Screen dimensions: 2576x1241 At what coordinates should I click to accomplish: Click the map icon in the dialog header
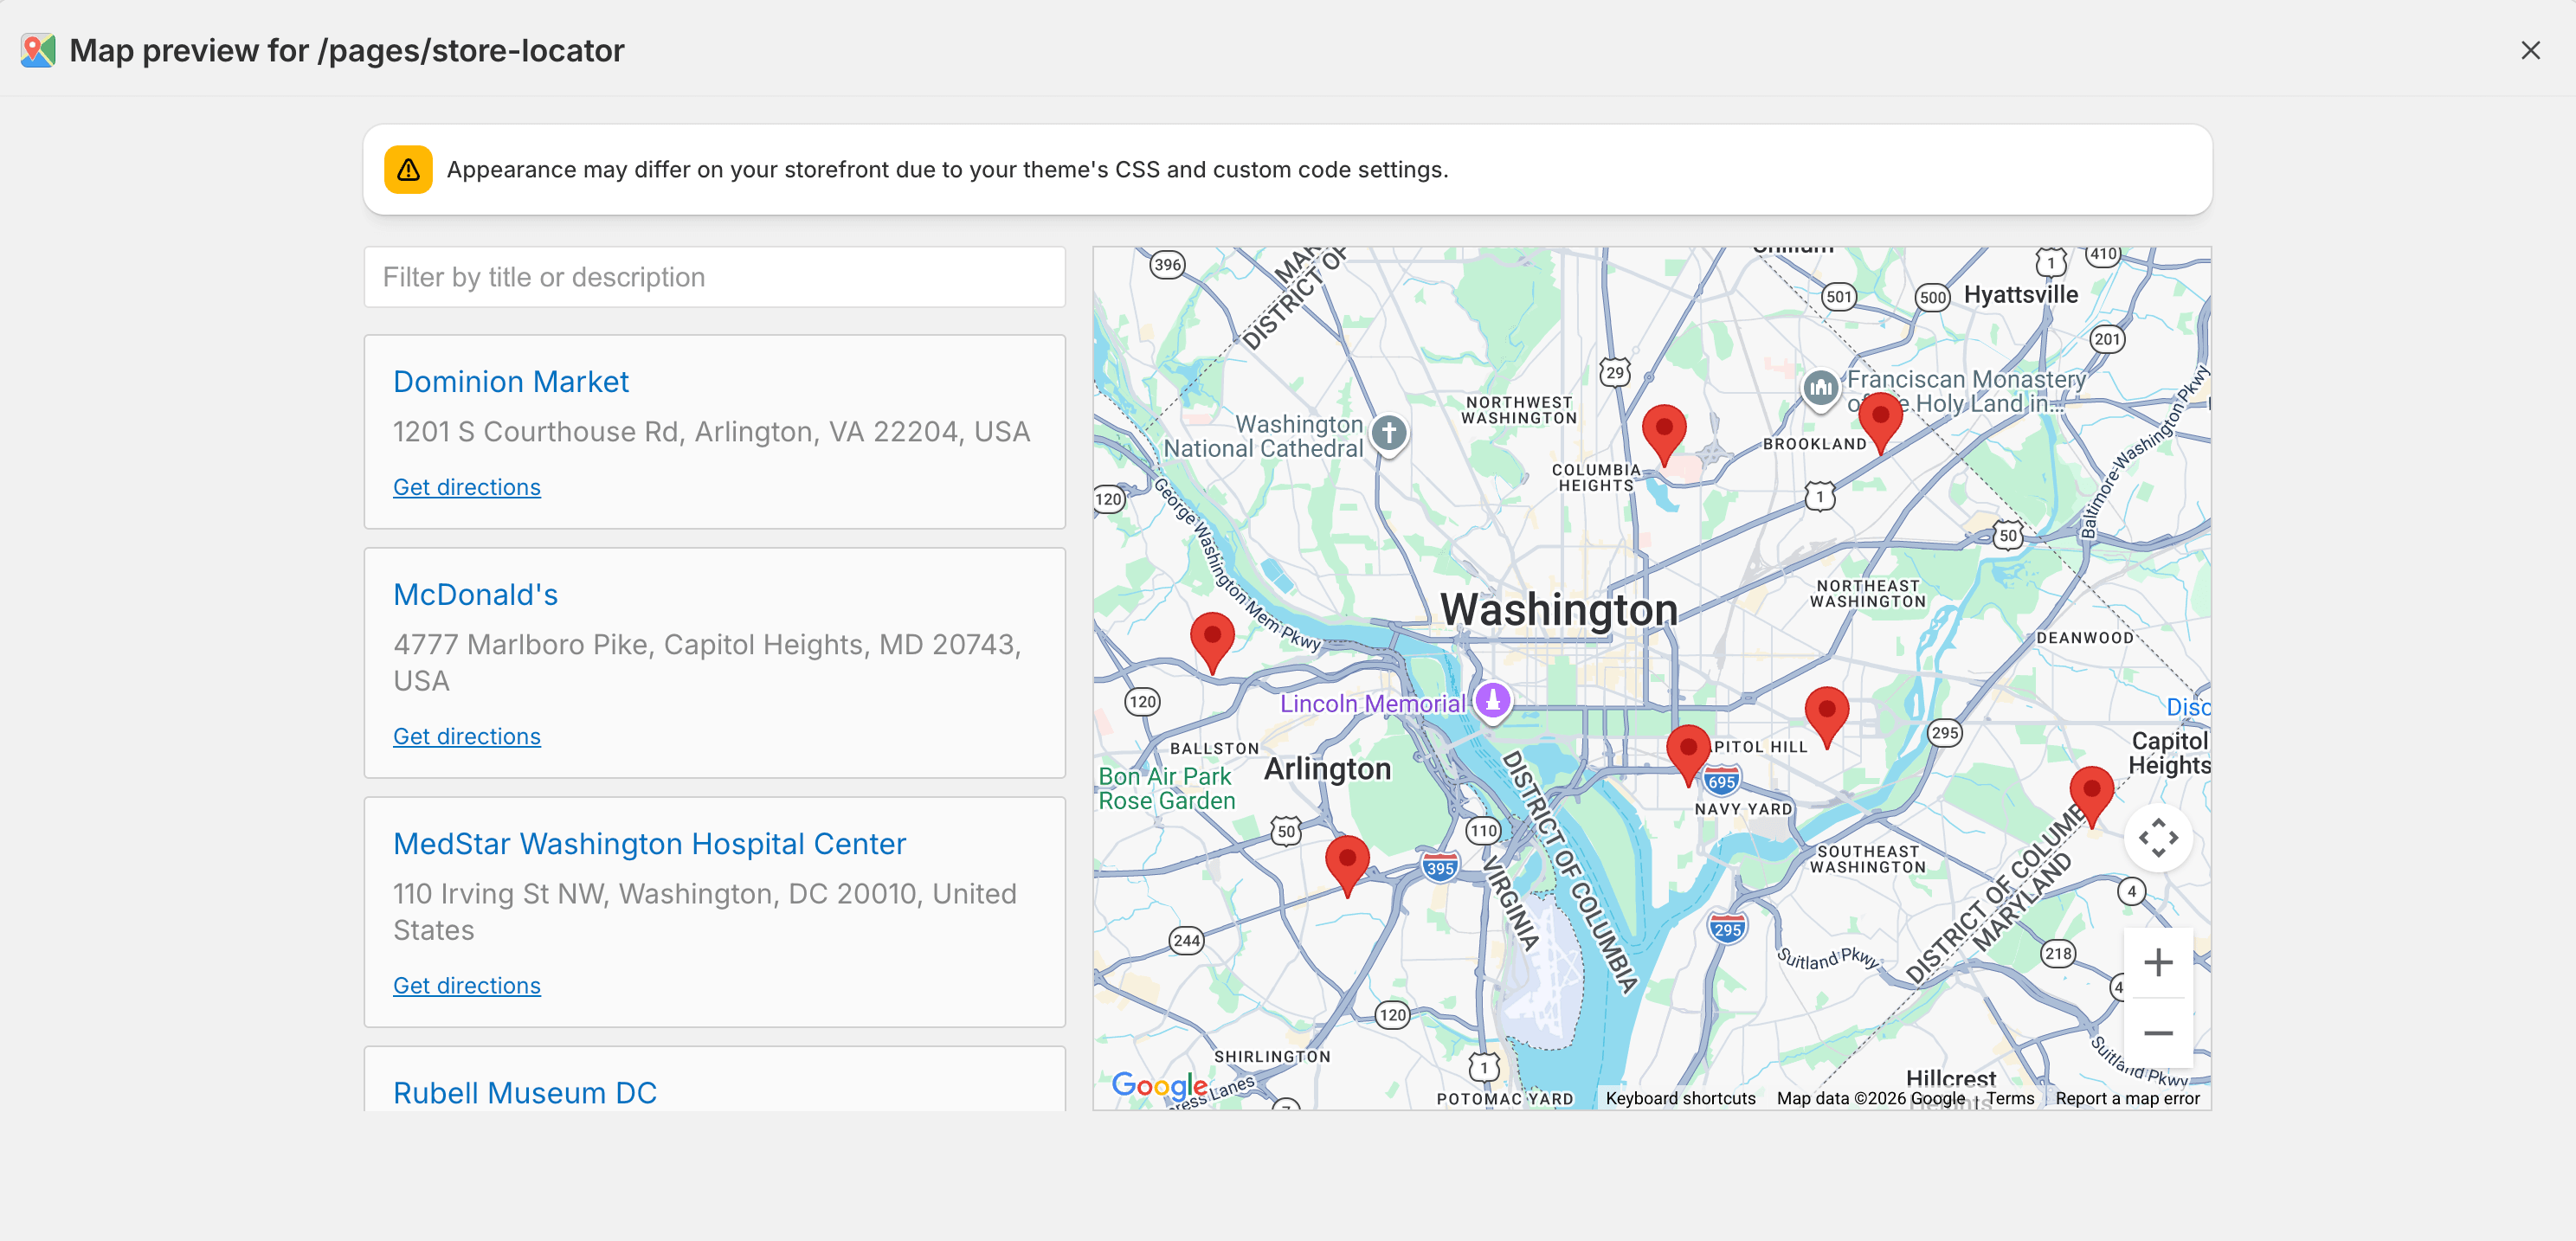pos(38,49)
